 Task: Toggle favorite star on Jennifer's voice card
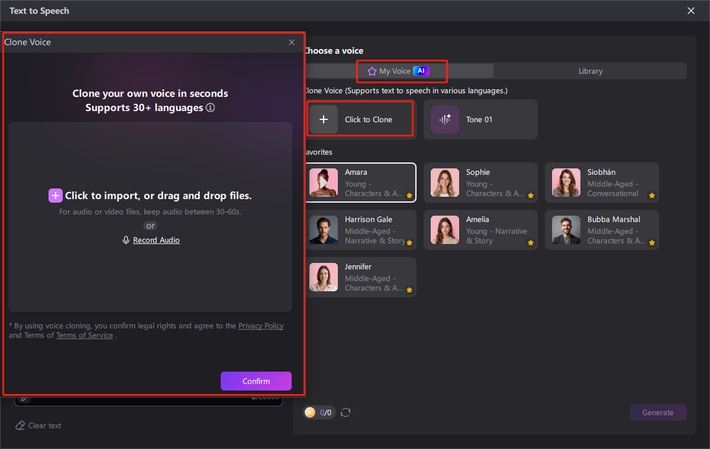click(x=409, y=289)
